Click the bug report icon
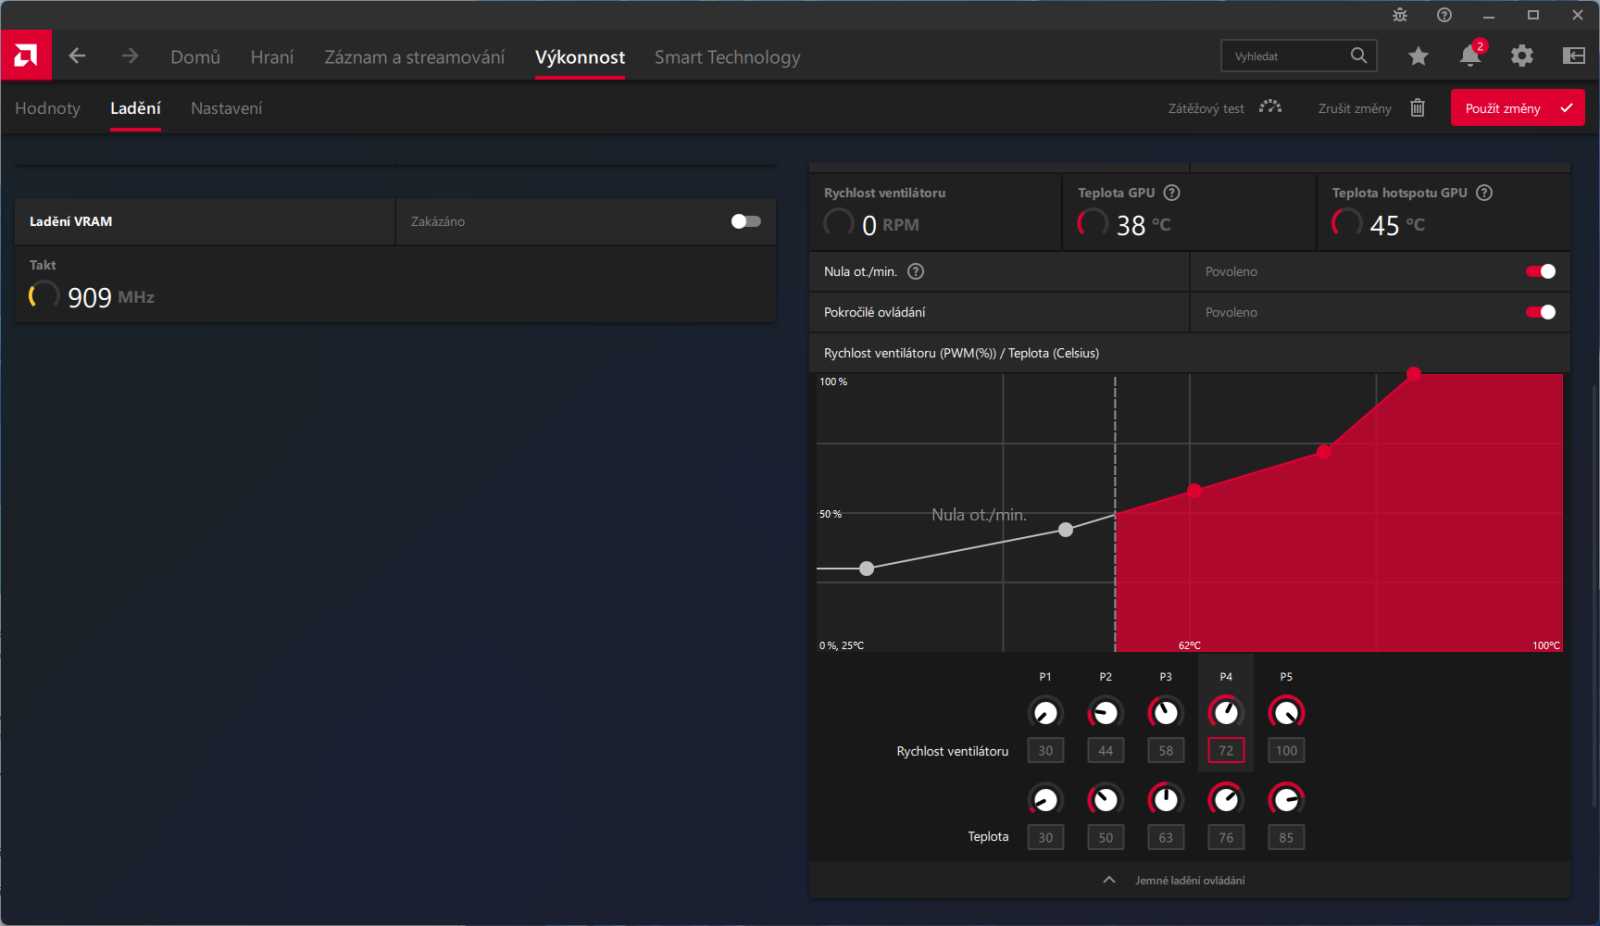The width and height of the screenshot is (1600, 926). point(1400,15)
